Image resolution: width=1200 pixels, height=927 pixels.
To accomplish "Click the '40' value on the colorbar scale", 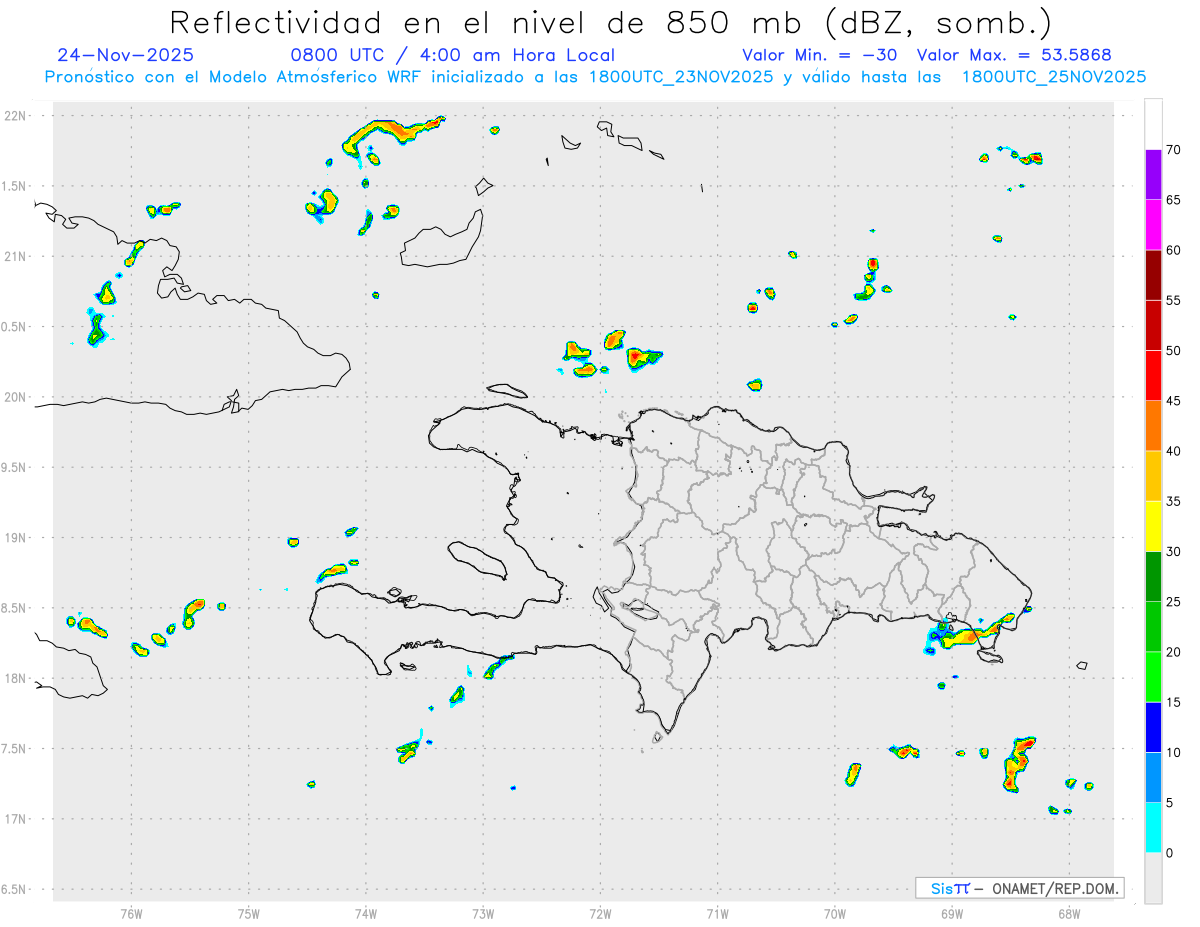I will pyautogui.click(x=1173, y=451).
